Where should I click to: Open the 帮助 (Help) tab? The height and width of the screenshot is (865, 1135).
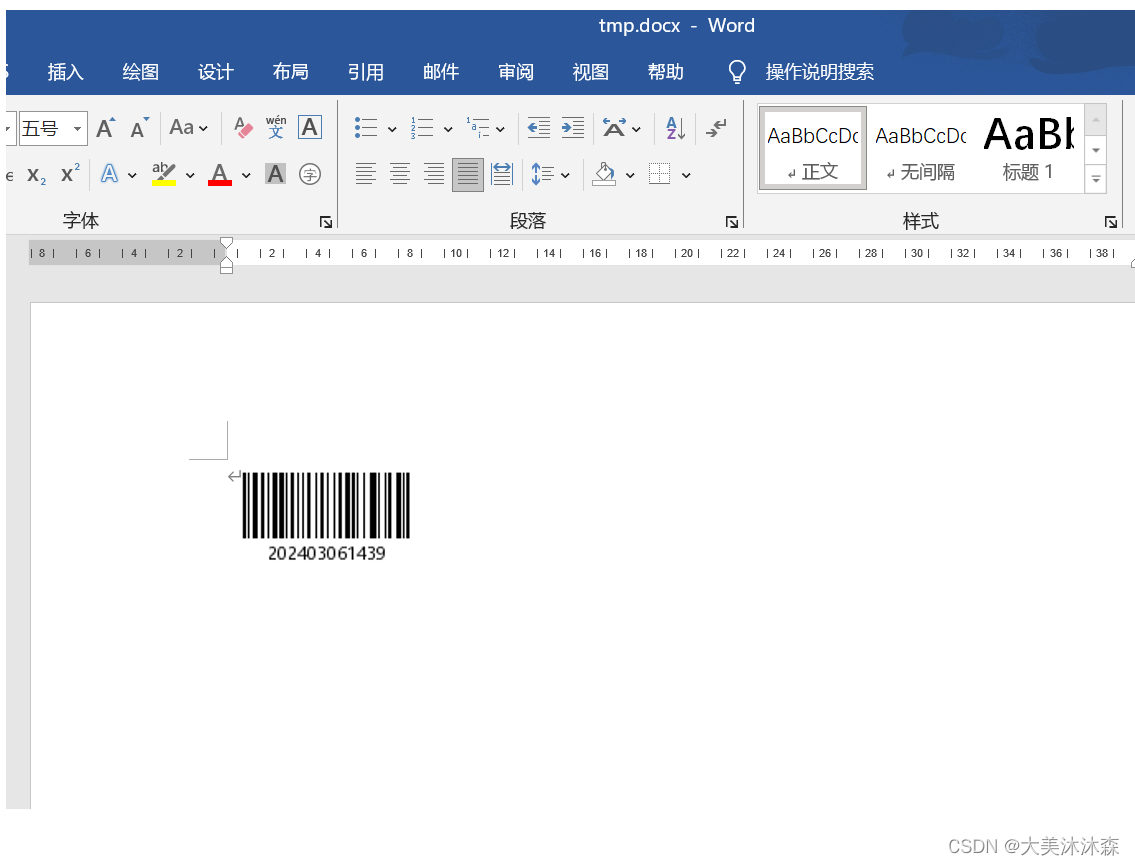point(666,72)
